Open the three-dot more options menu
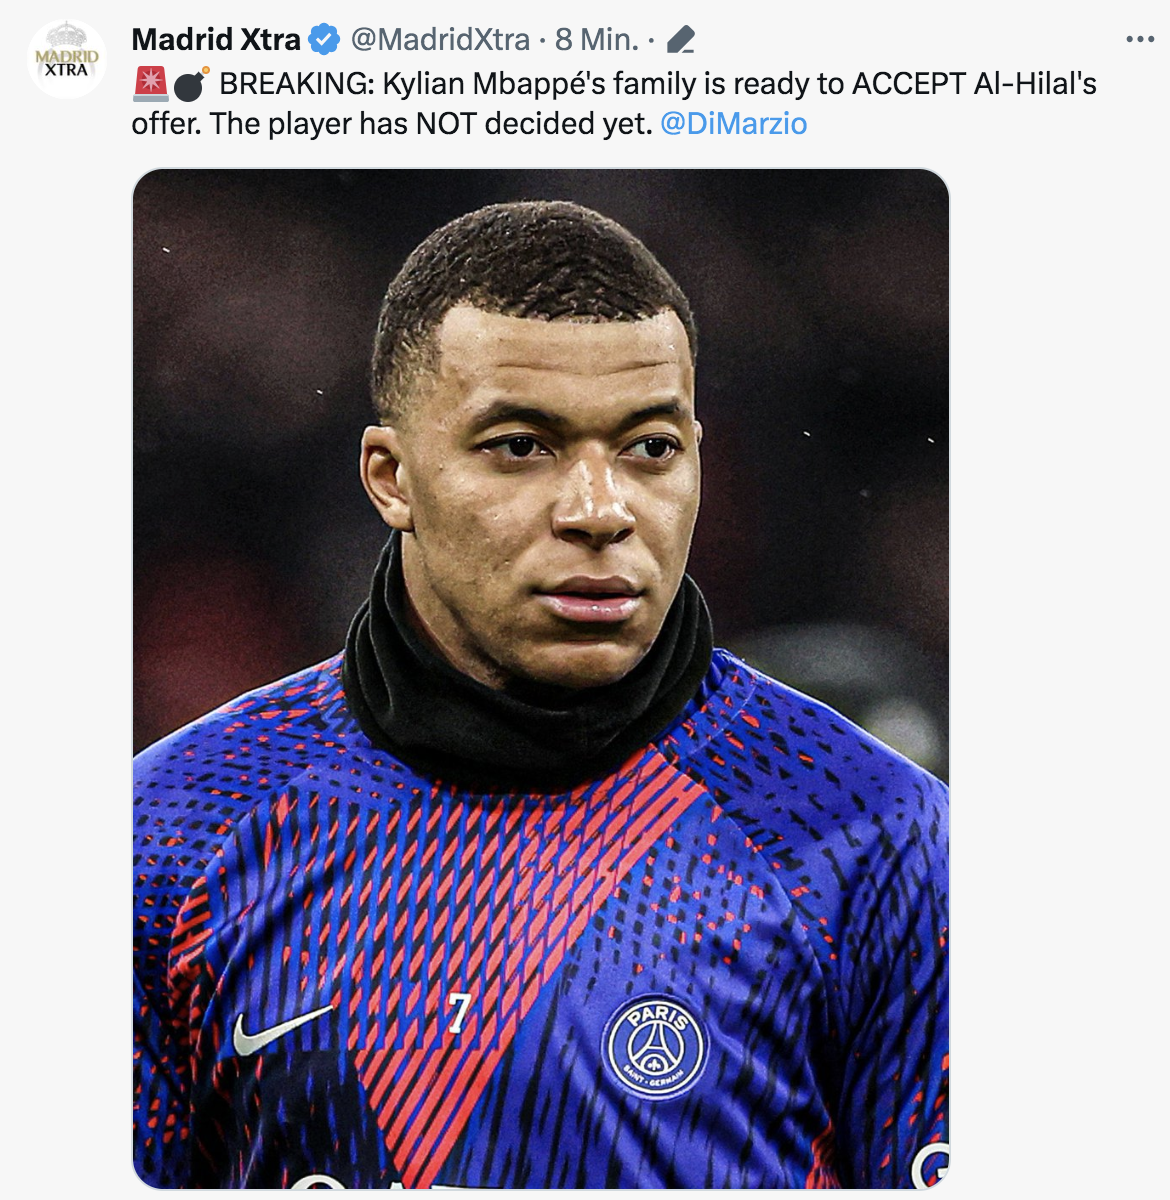This screenshot has height=1200, width=1170. [1140, 40]
